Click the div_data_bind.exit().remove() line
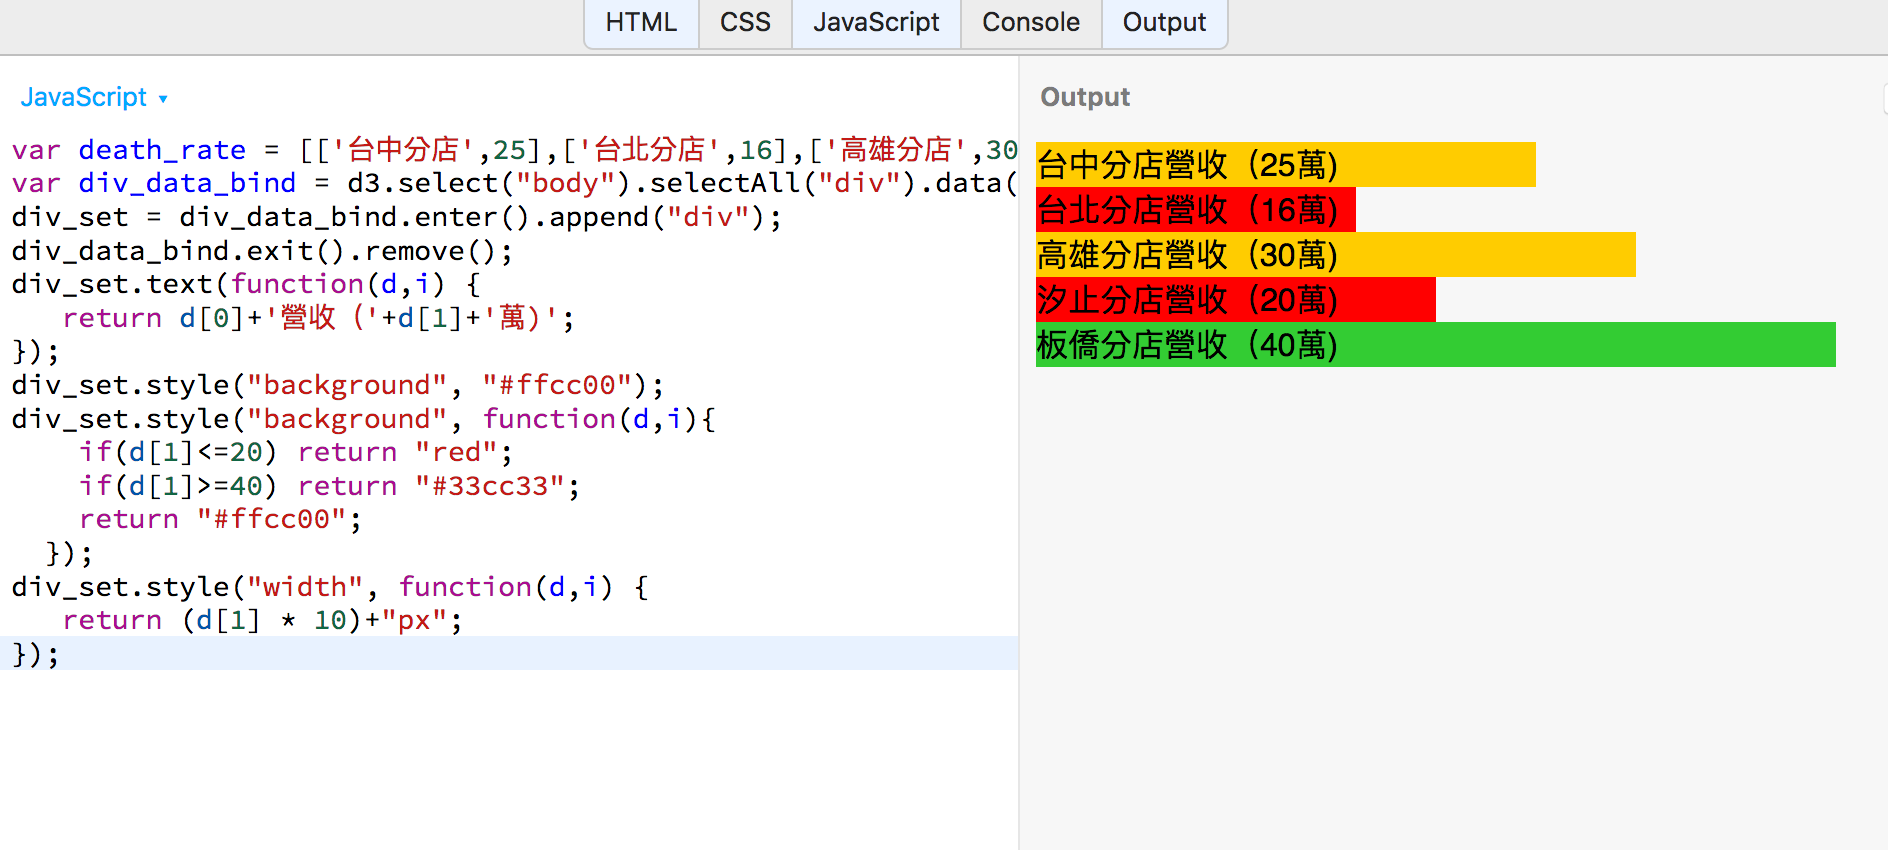The image size is (1888, 850). click(262, 251)
